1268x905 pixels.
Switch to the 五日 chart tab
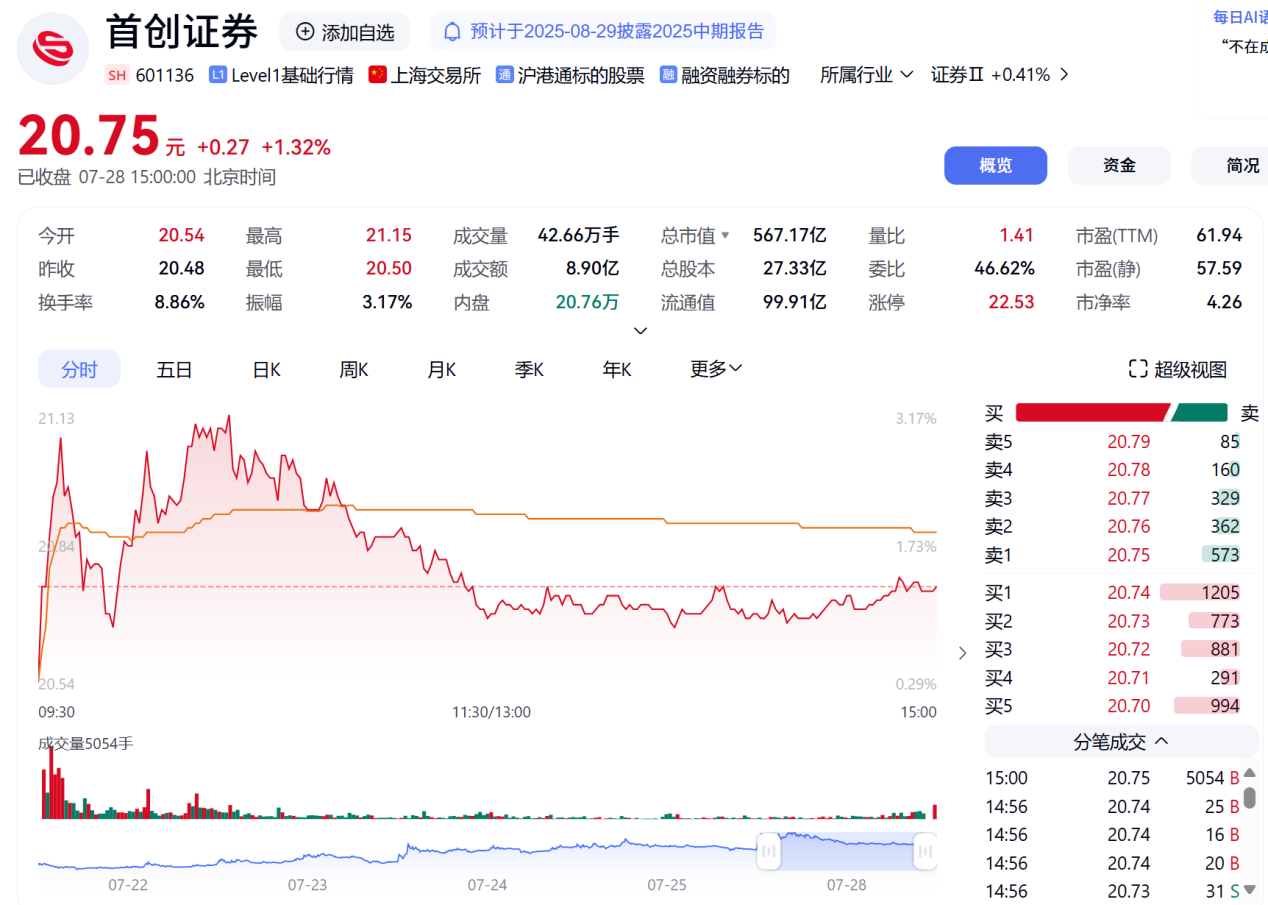pyautogui.click(x=174, y=369)
